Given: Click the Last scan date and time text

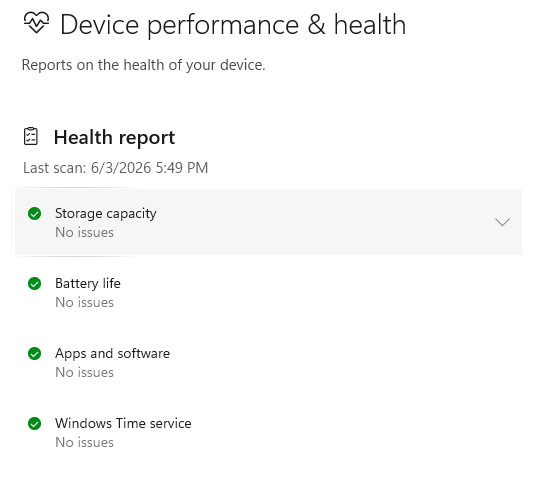Looking at the screenshot, I should pos(115,168).
